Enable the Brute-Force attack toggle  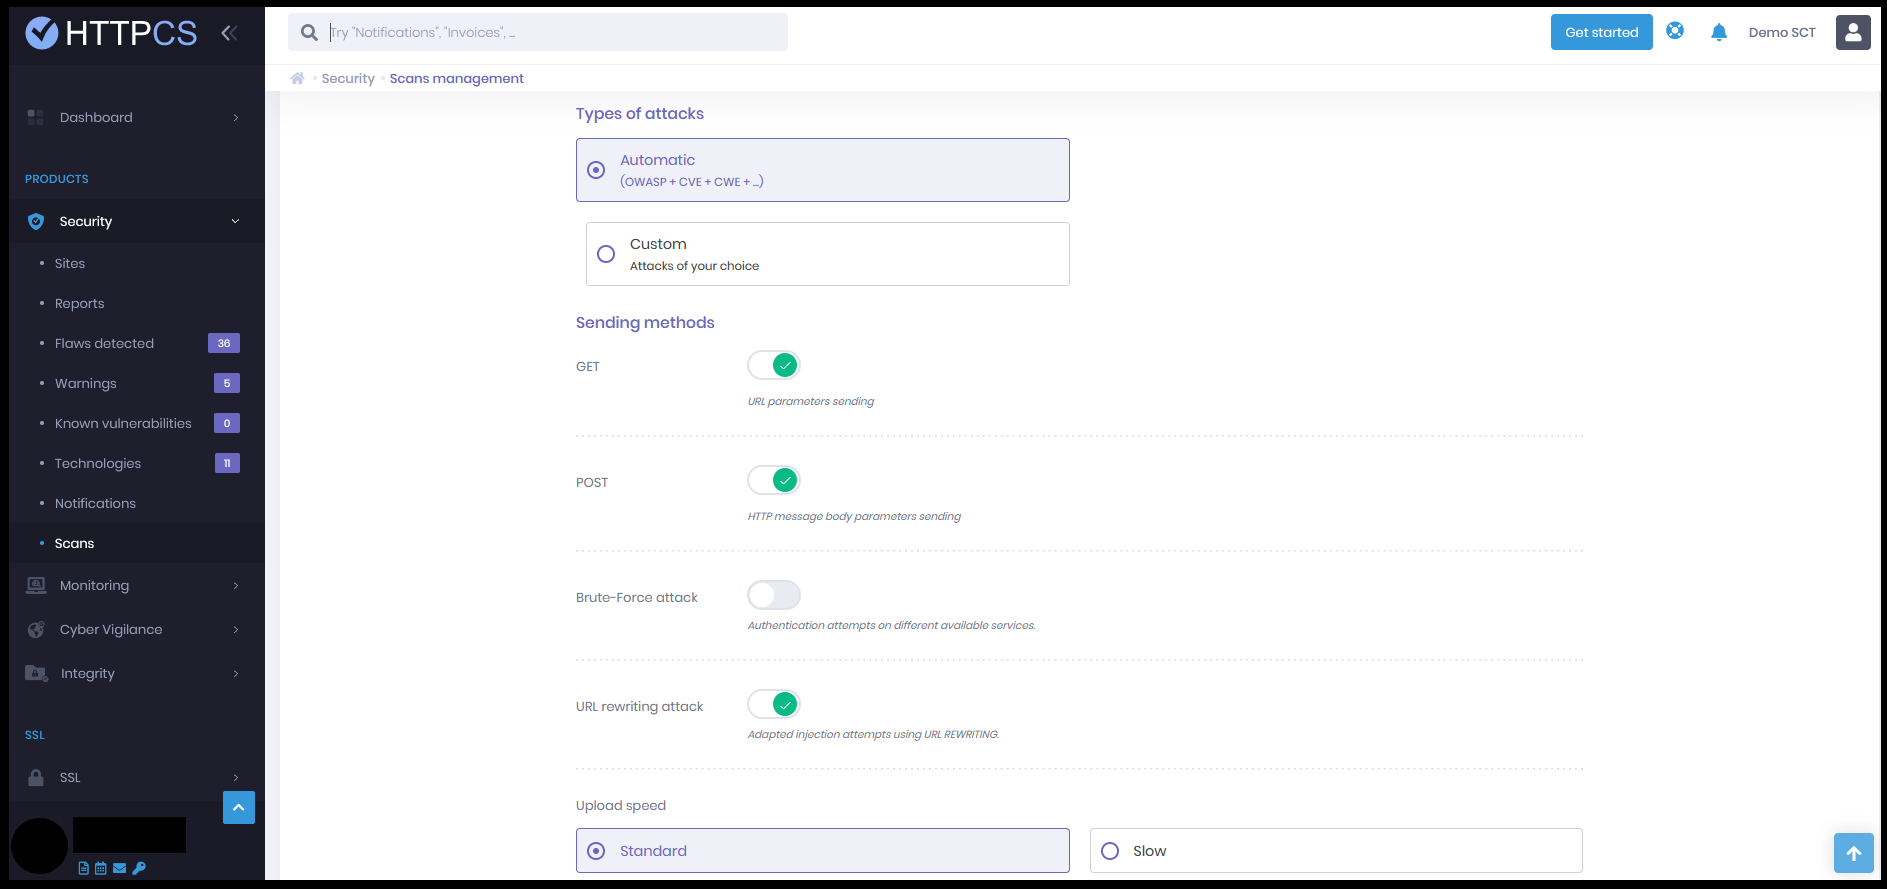coord(774,596)
